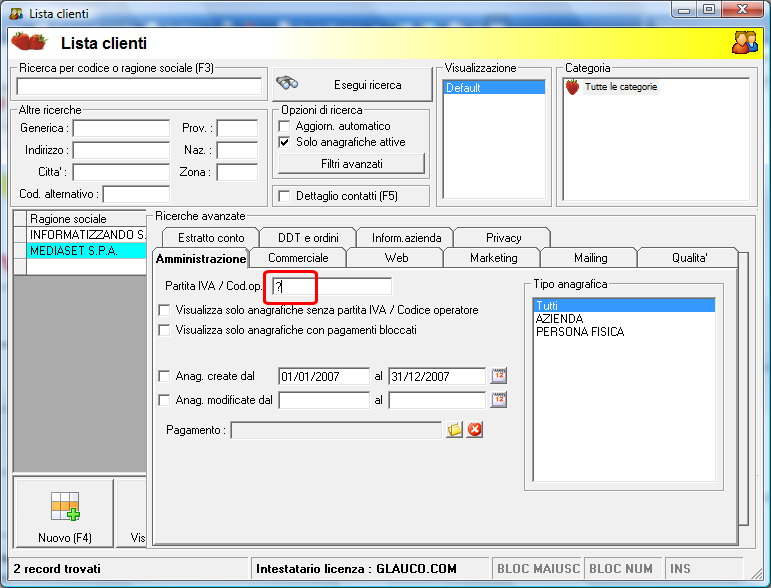Click the Prov. field

point(237,128)
